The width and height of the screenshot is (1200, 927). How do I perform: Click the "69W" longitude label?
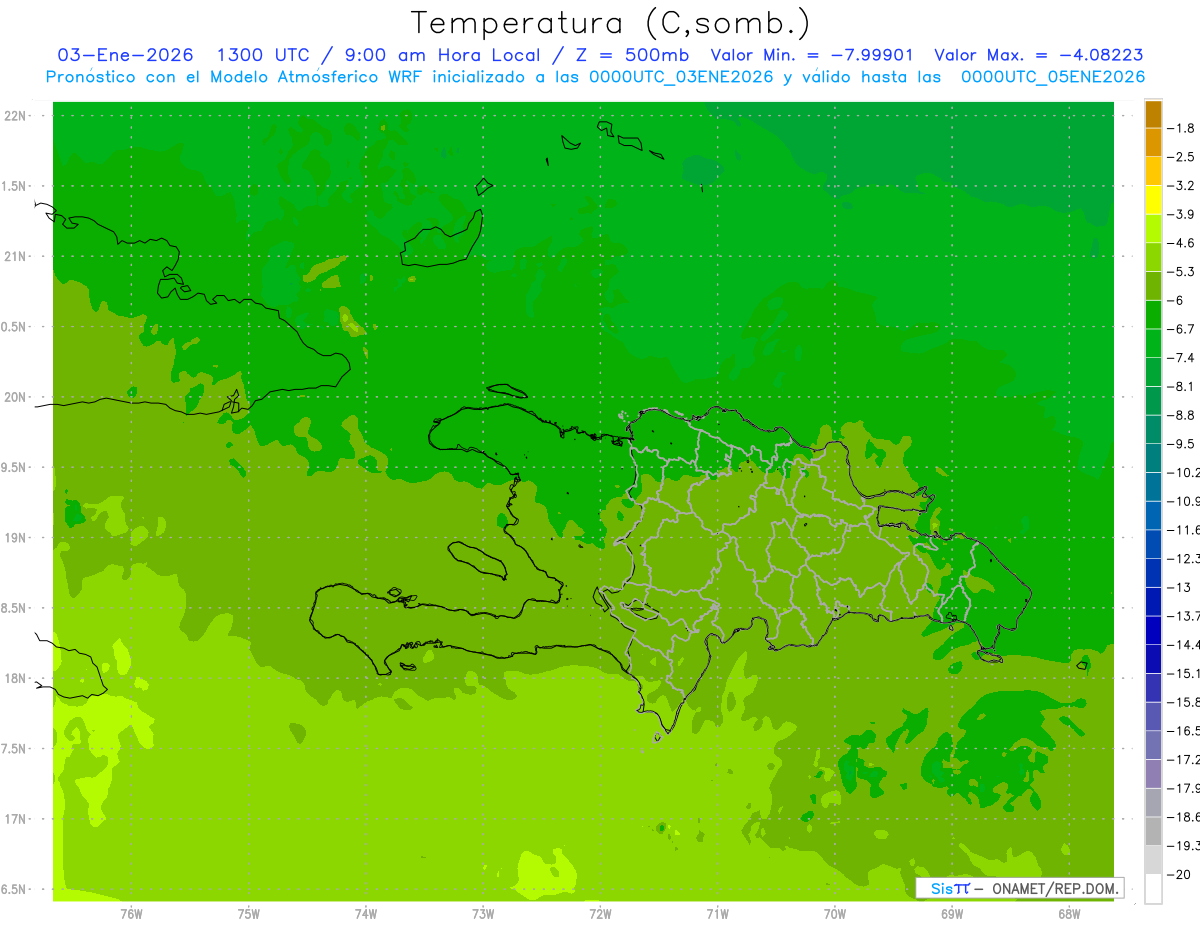[952, 913]
